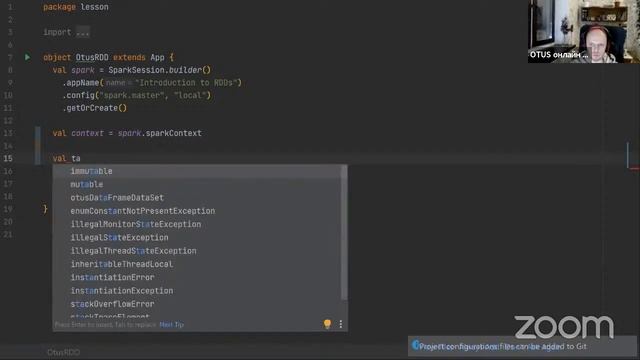Click the "Introduction to RDDs" string
The image size is (640, 360).
pos(187,83)
